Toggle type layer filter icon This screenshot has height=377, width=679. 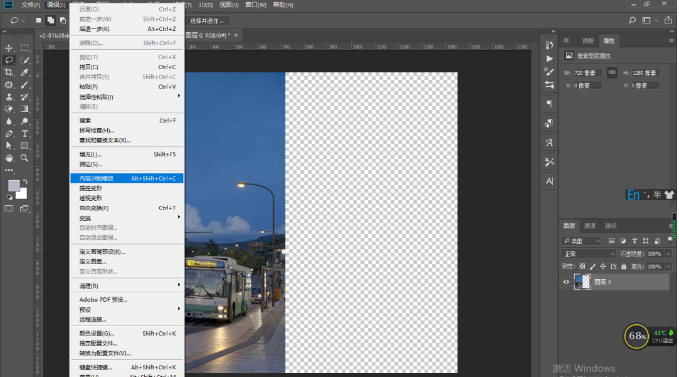(634, 241)
